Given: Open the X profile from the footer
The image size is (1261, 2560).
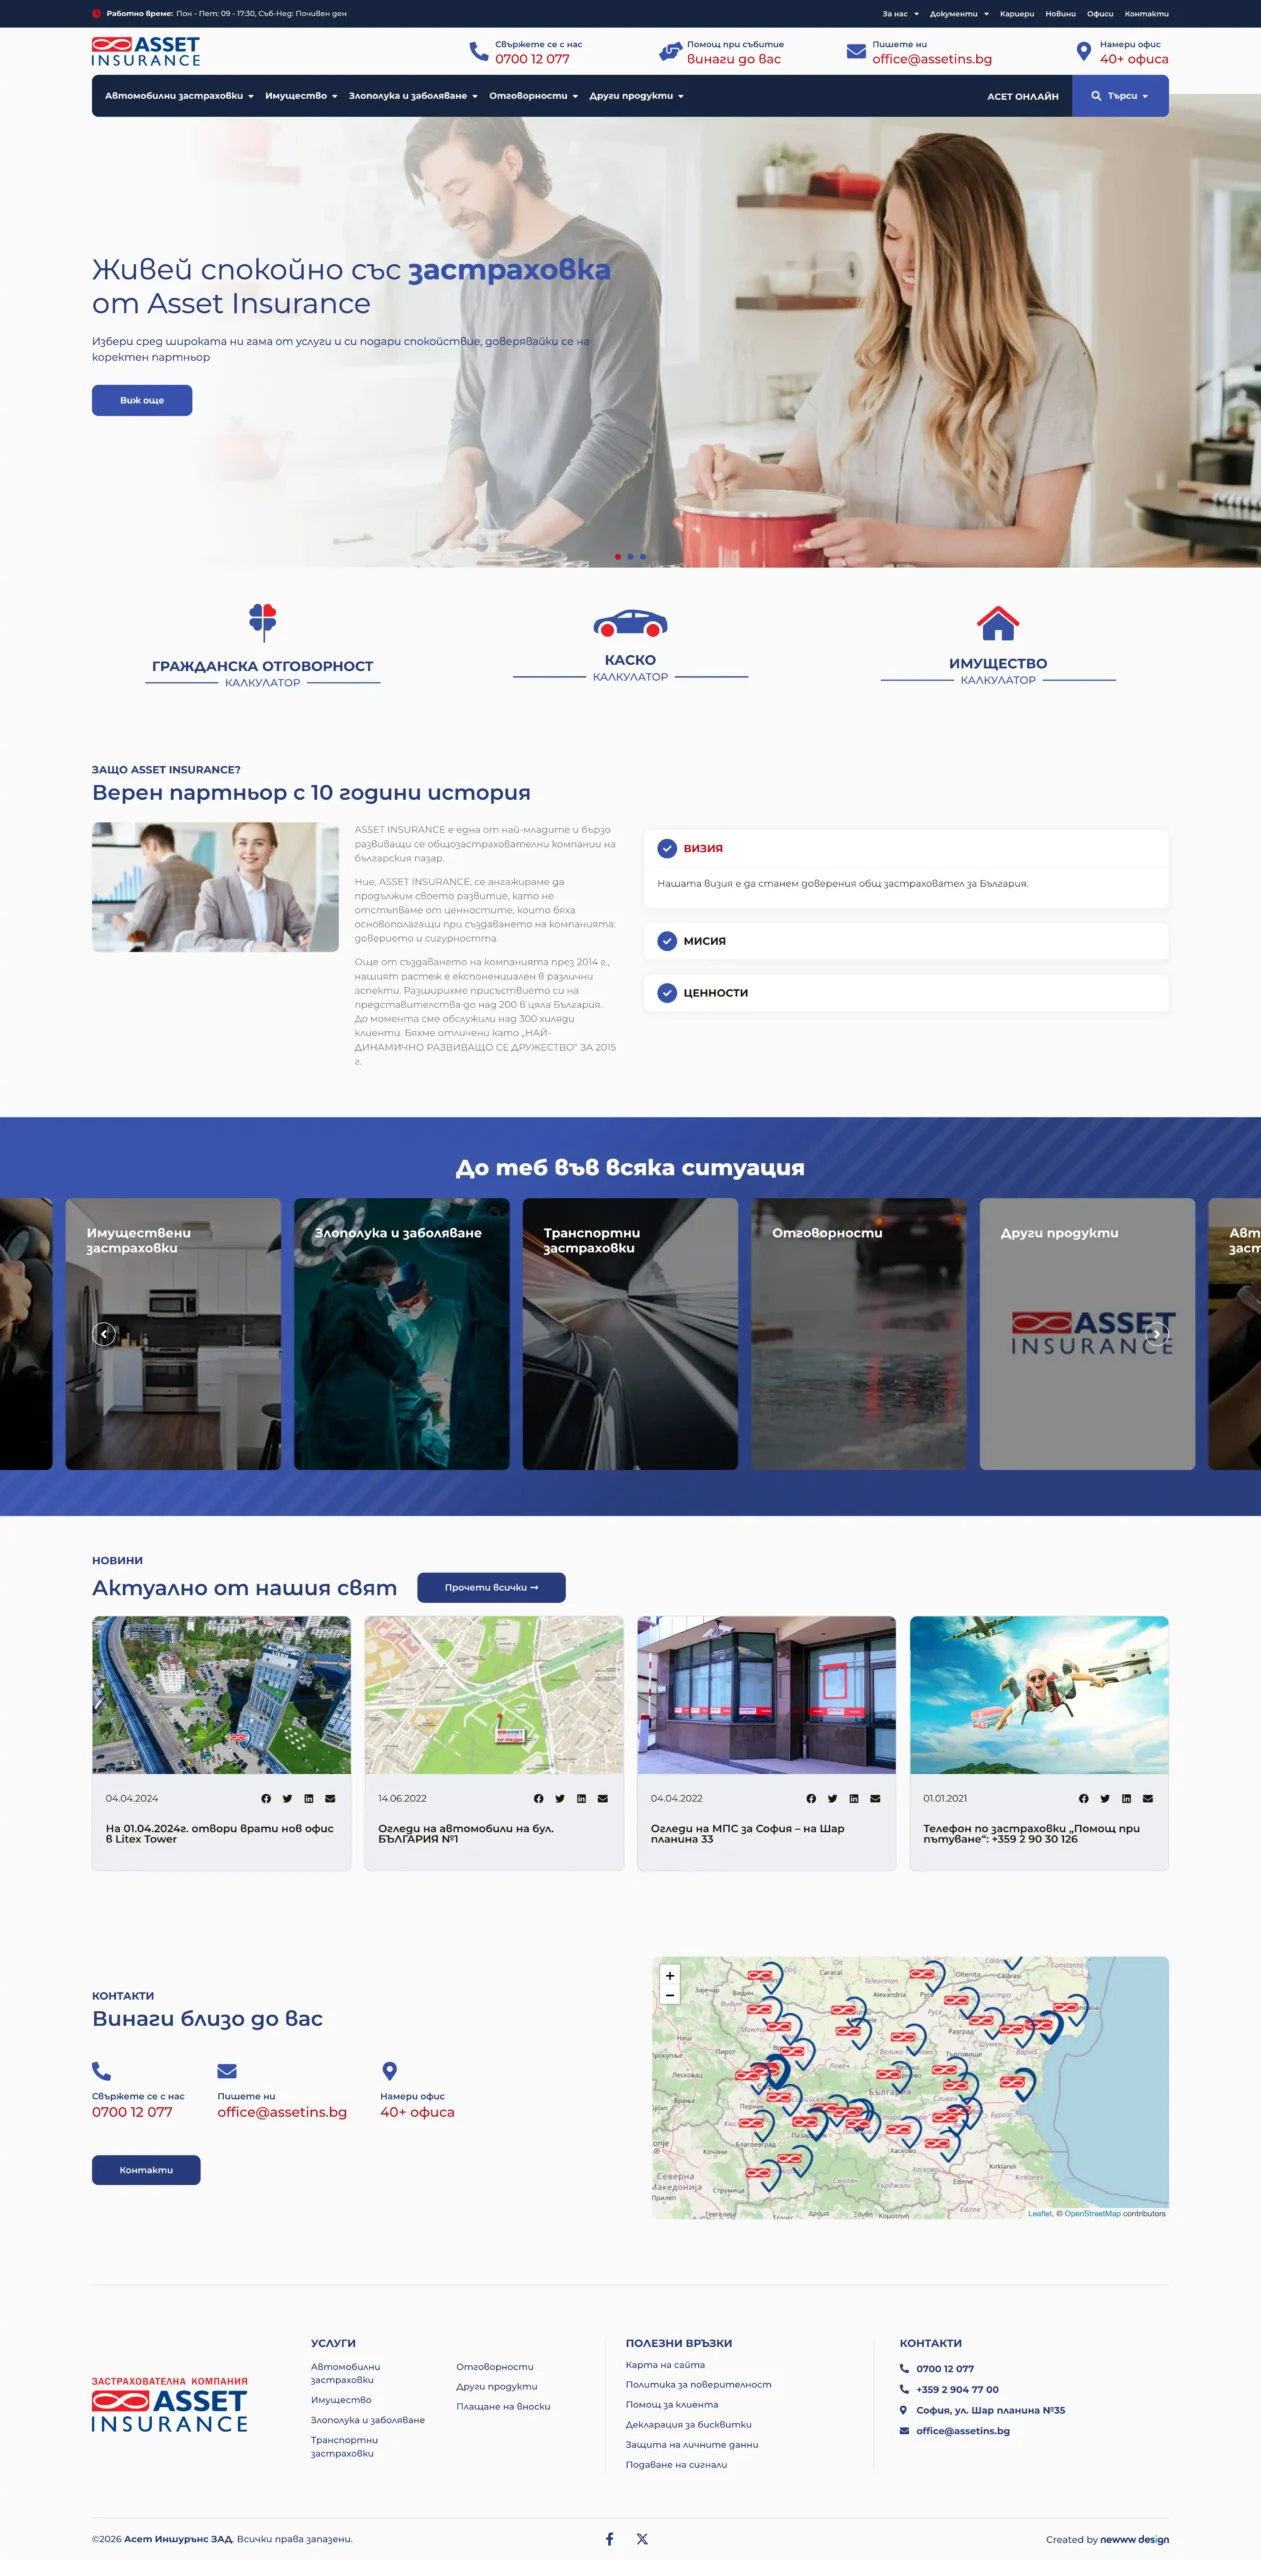Looking at the screenshot, I should (x=642, y=2539).
